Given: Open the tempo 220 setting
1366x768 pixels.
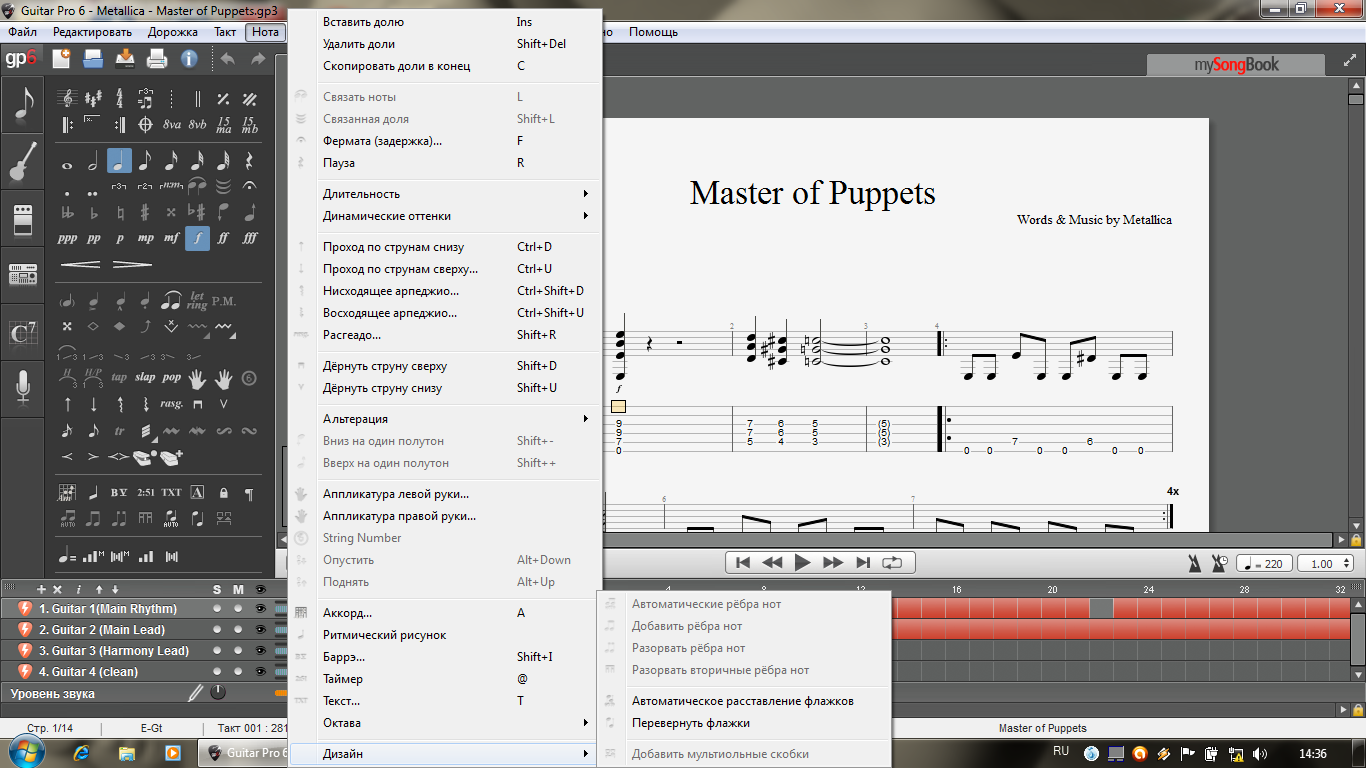Looking at the screenshot, I should pos(1264,564).
